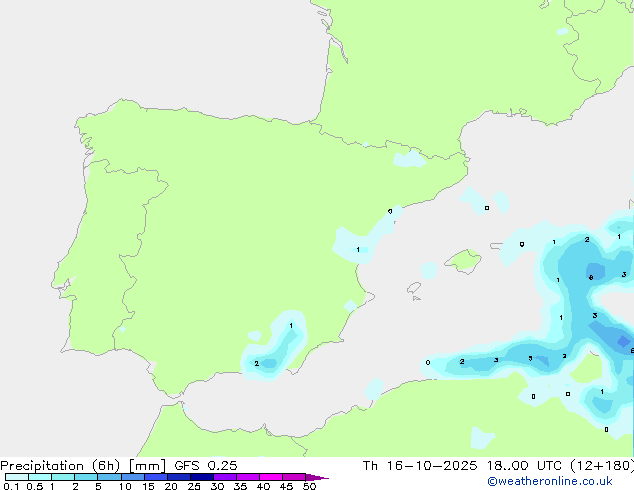Click the 'GFS 0.25' model label
This screenshot has width=634, height=490.
pos(206,466)
